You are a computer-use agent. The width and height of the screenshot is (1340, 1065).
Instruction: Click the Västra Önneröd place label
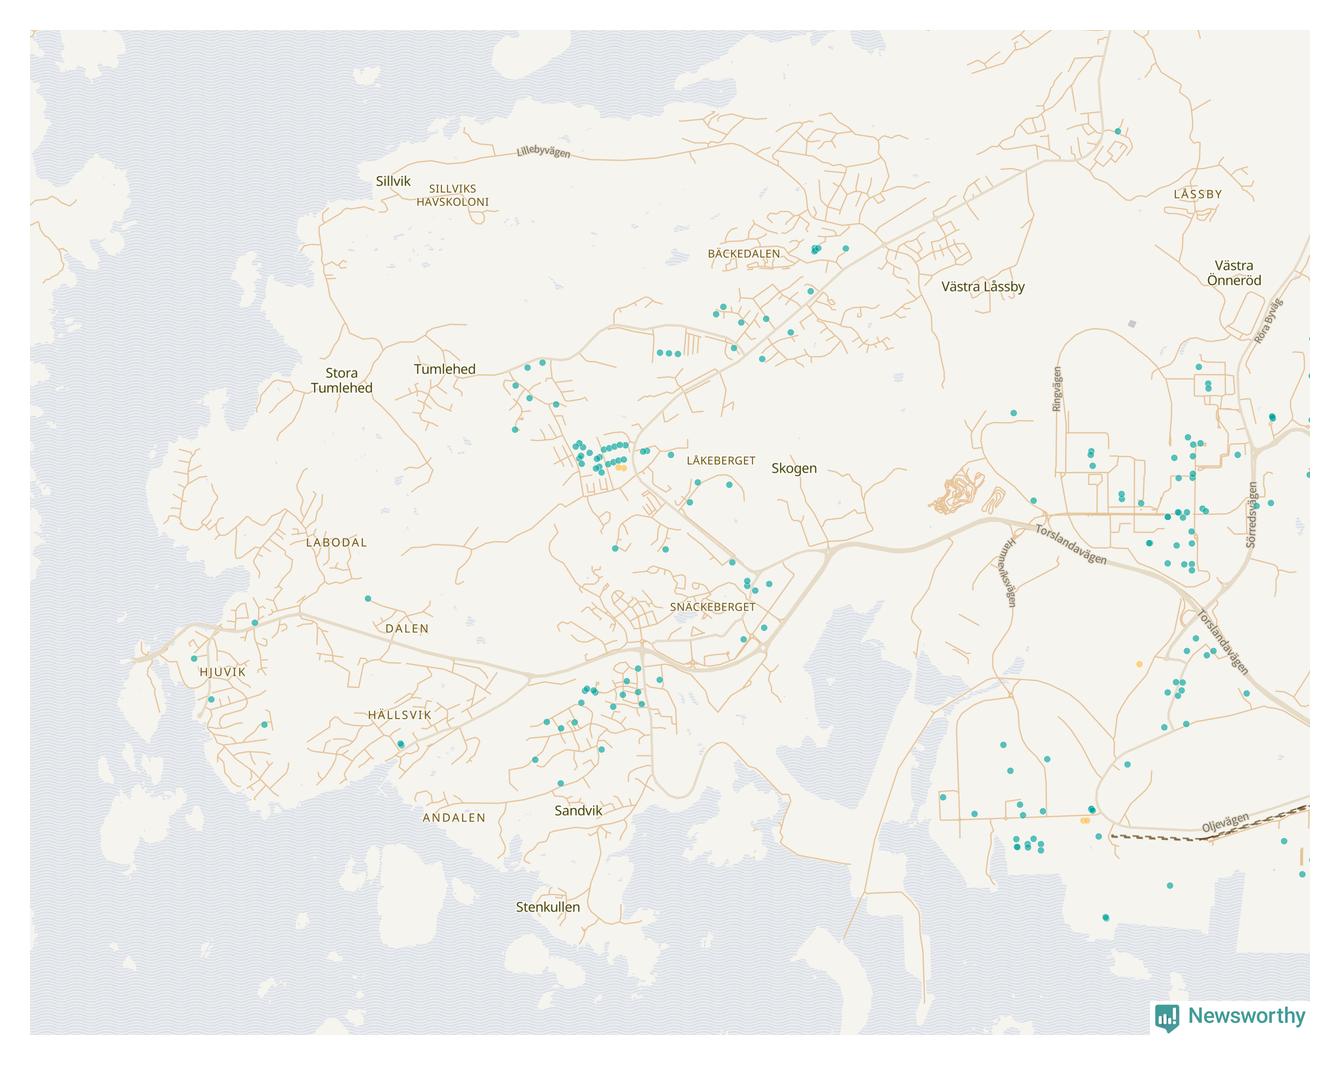[x=1234, y=273]
